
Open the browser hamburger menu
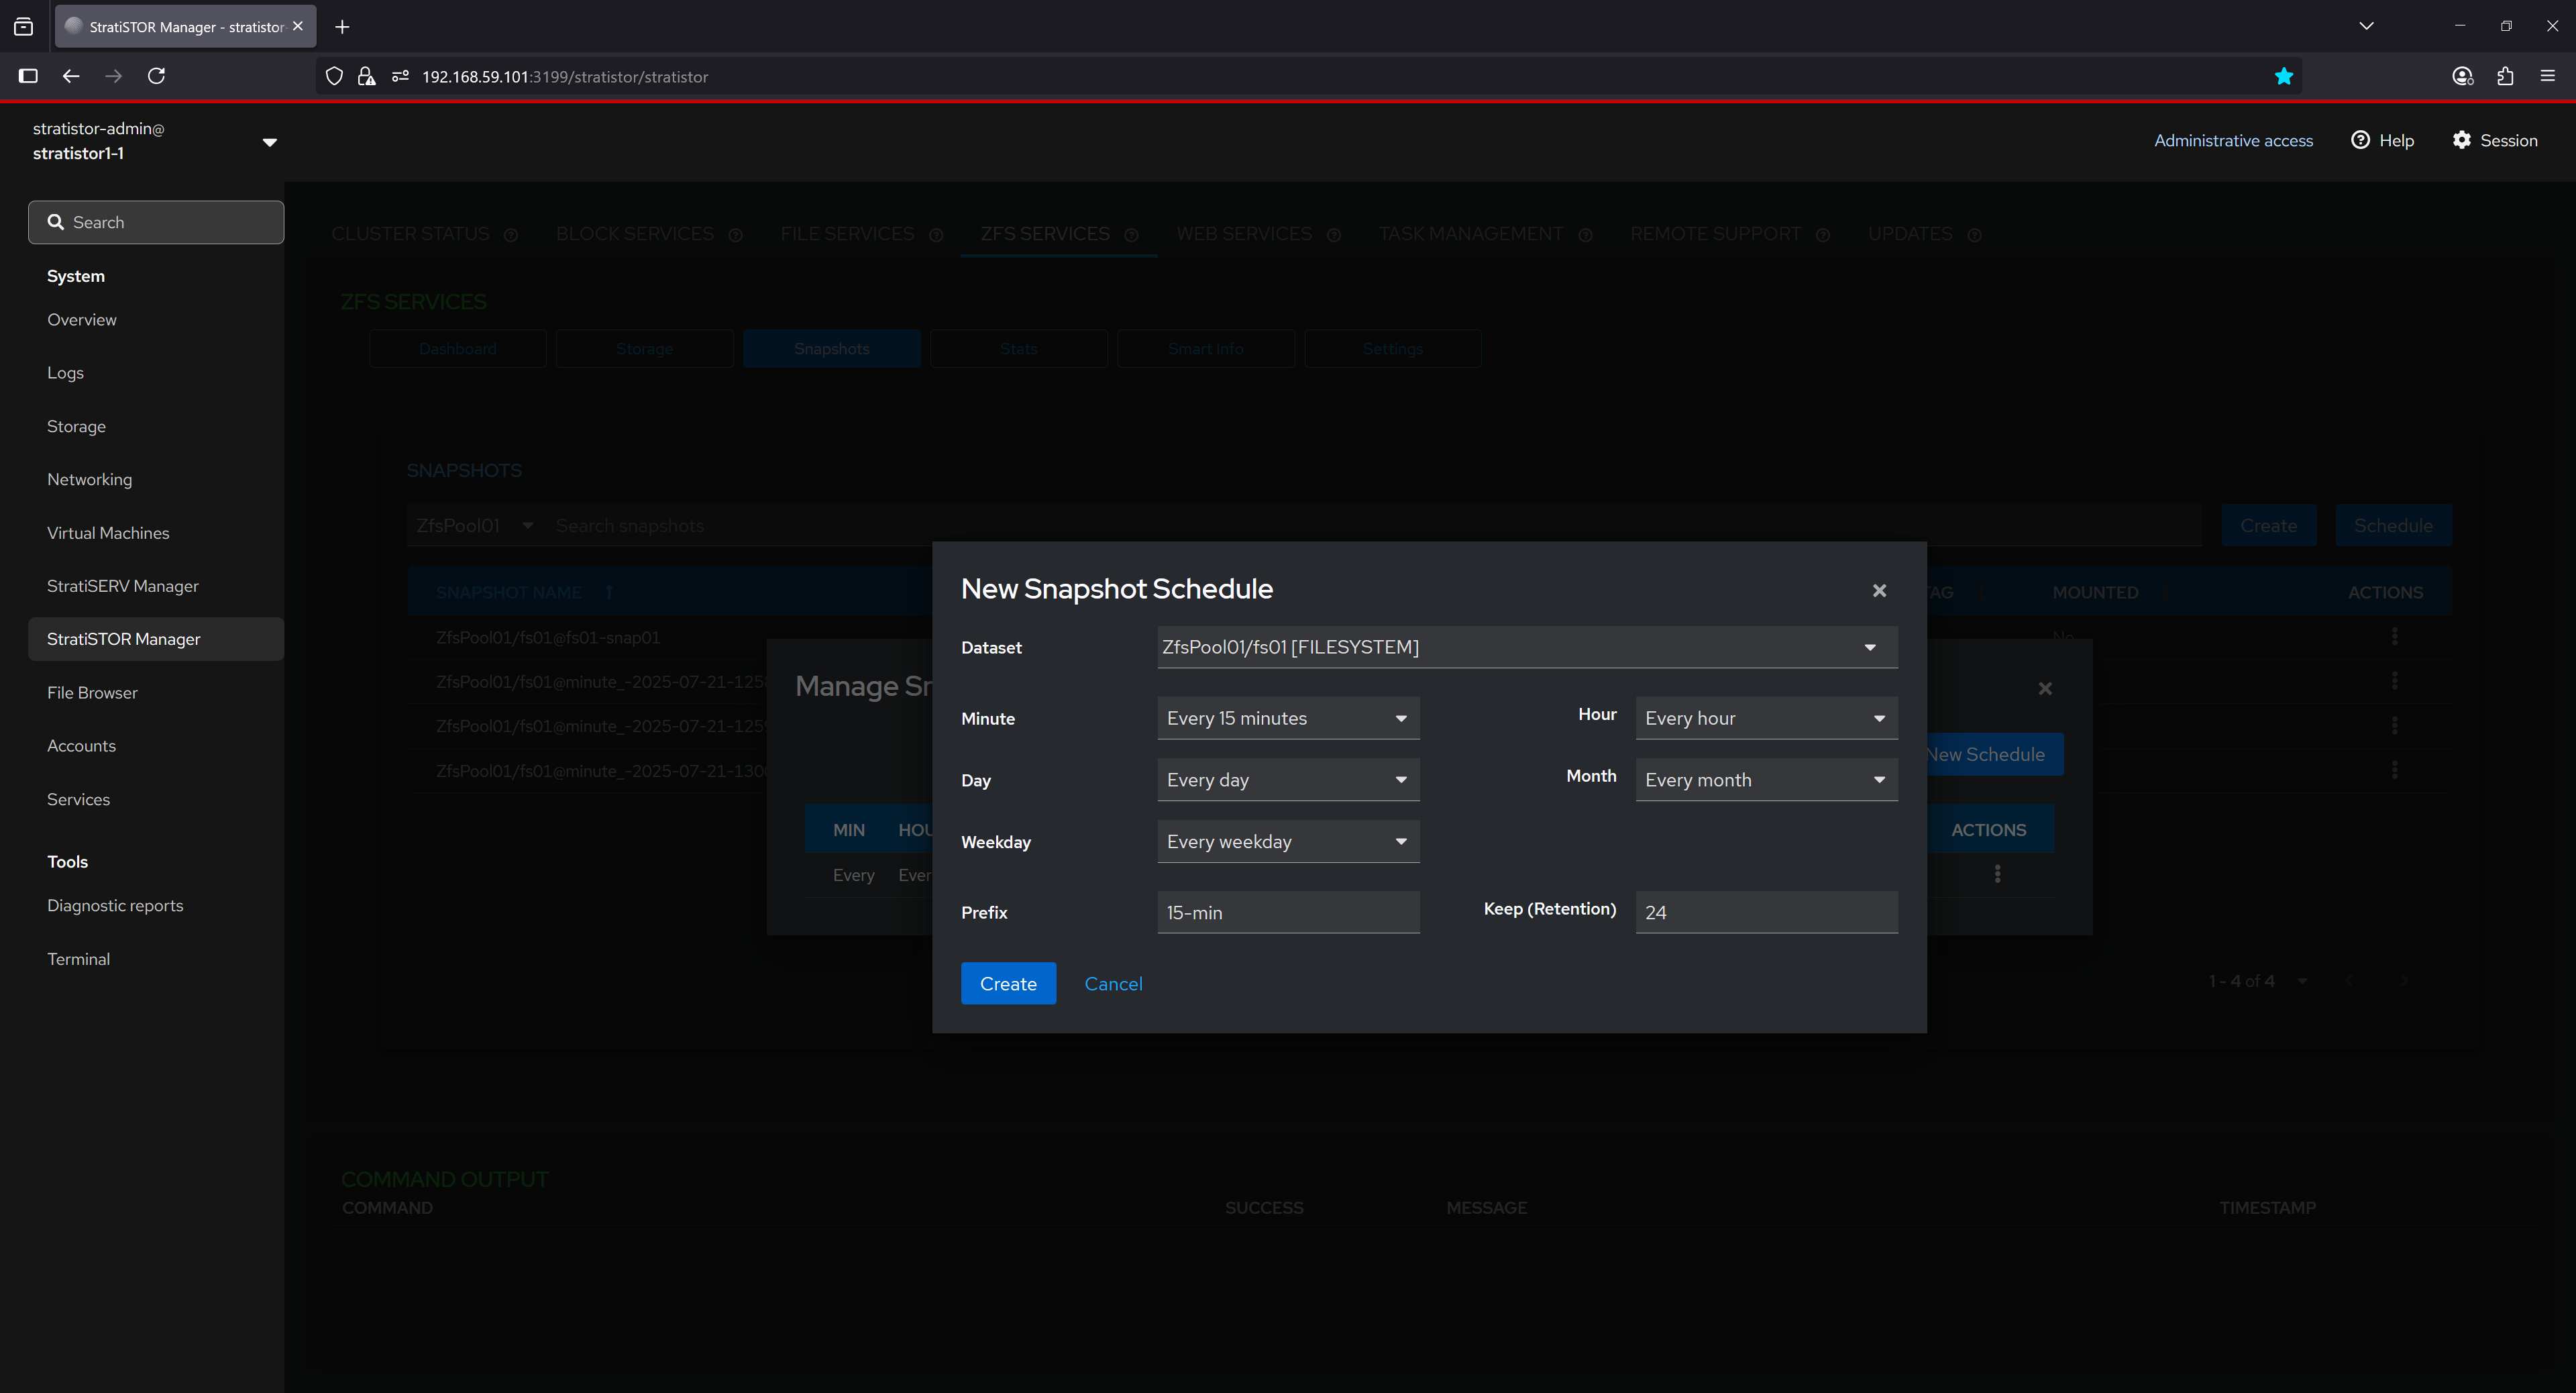point(2547,76)
